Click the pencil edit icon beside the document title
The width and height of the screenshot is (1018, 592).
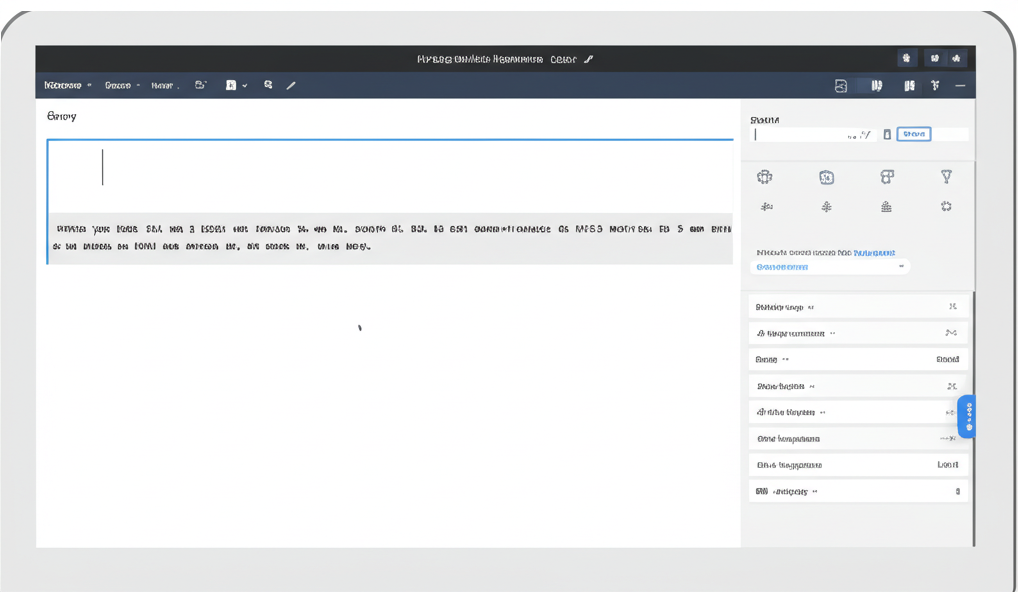click(589, 60)
